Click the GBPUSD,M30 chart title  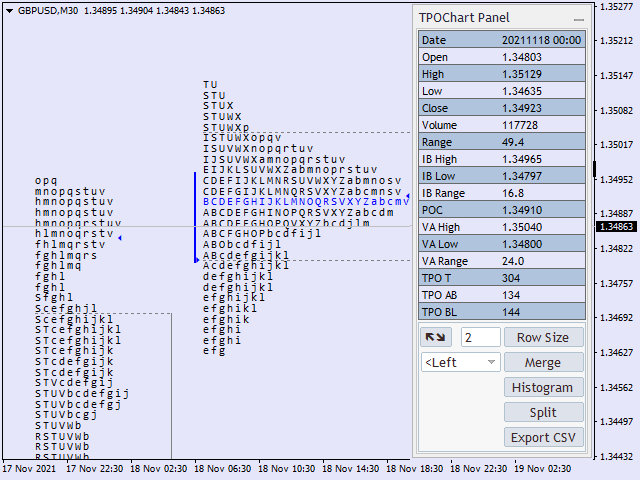coord(48,11)
